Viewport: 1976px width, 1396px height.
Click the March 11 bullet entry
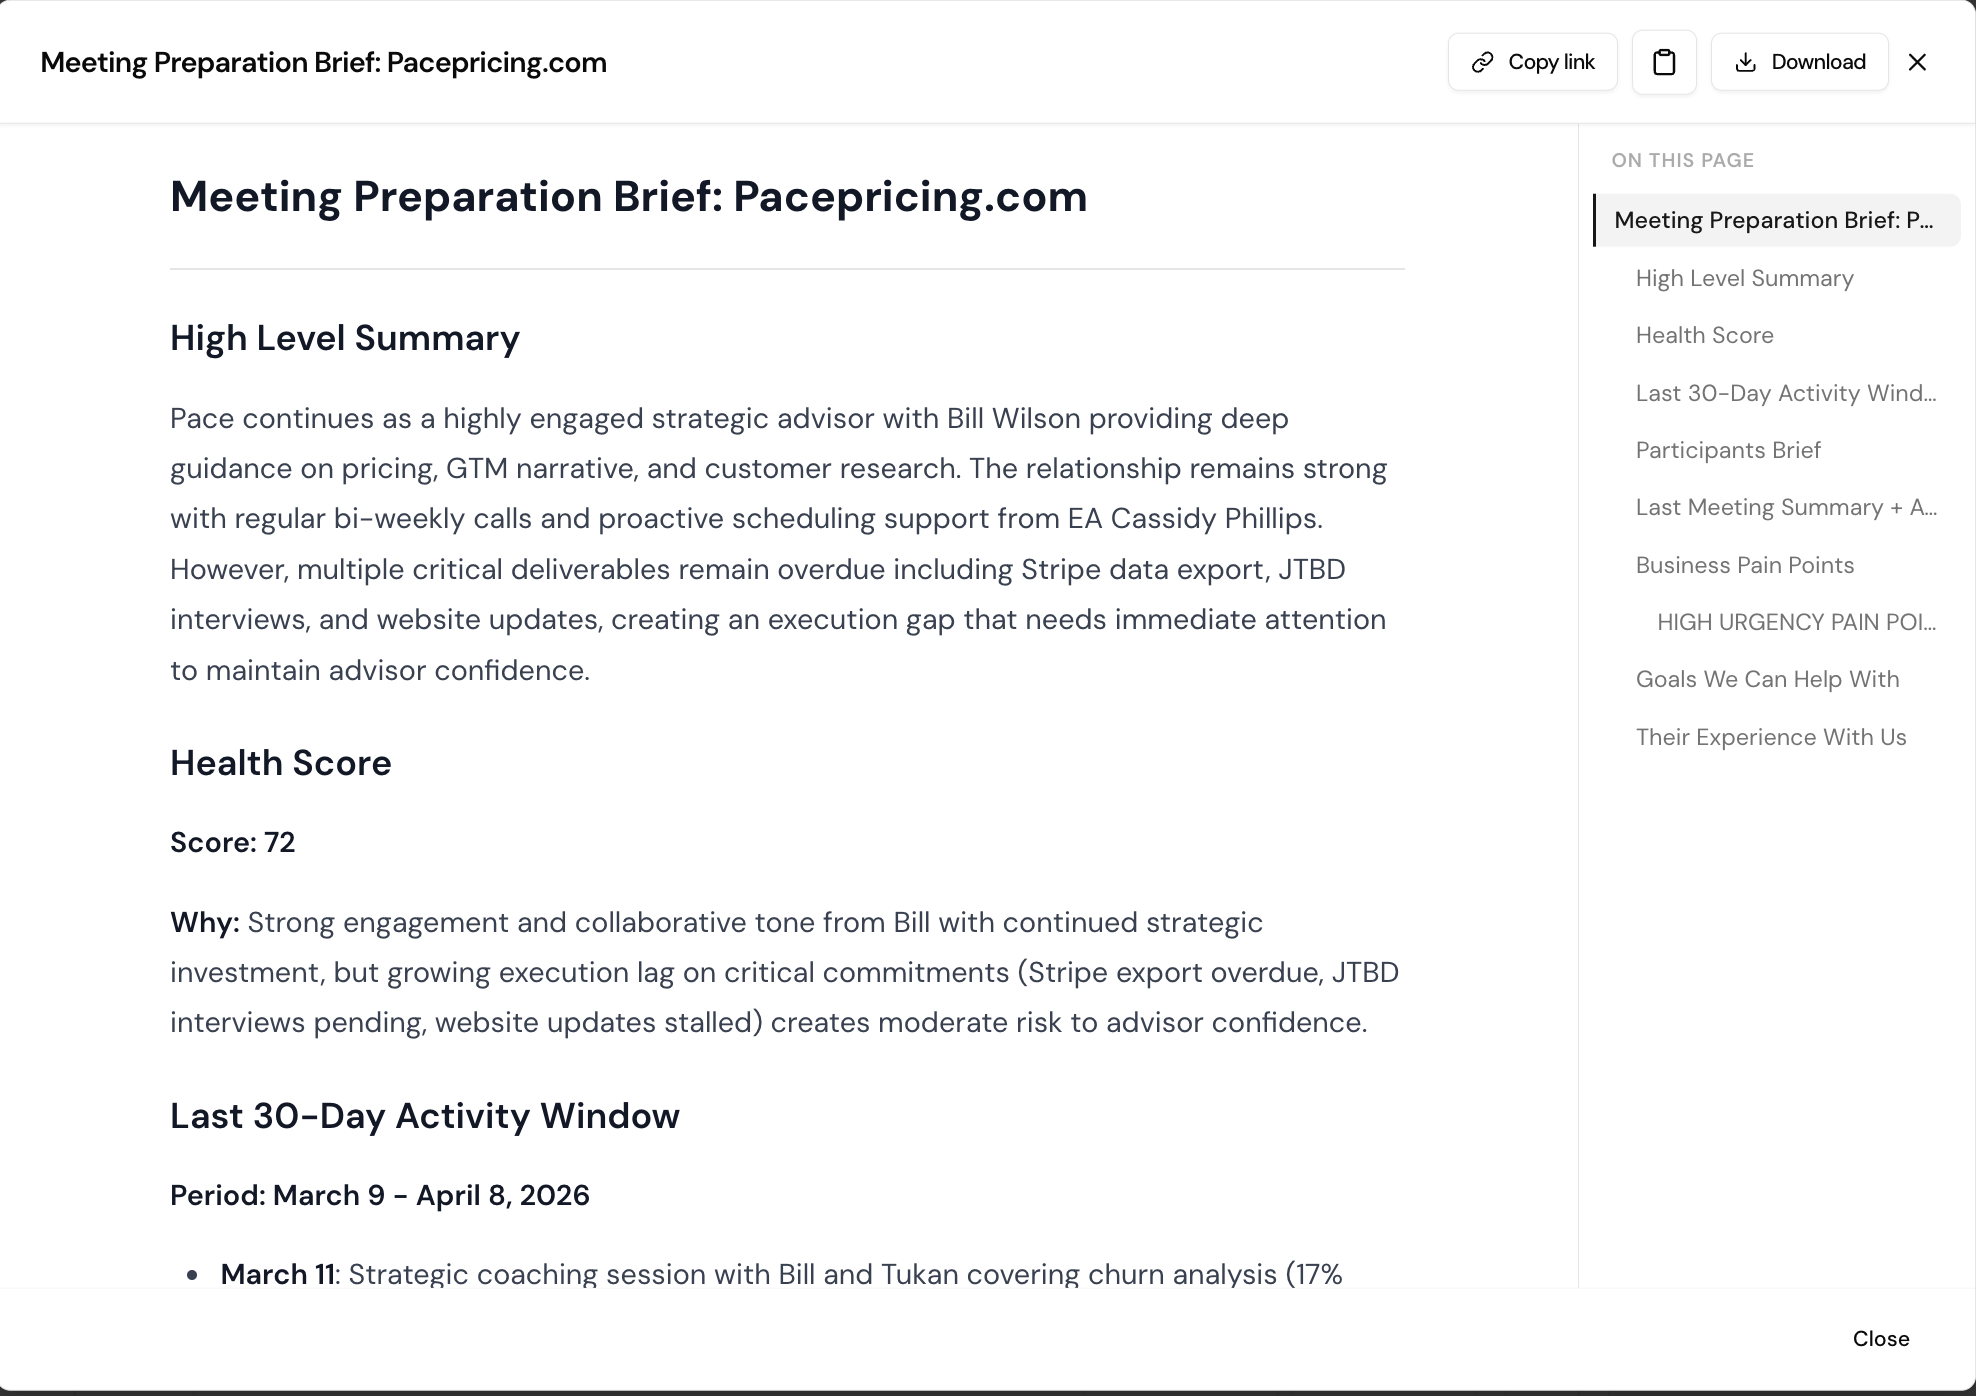click(278, 1274)
